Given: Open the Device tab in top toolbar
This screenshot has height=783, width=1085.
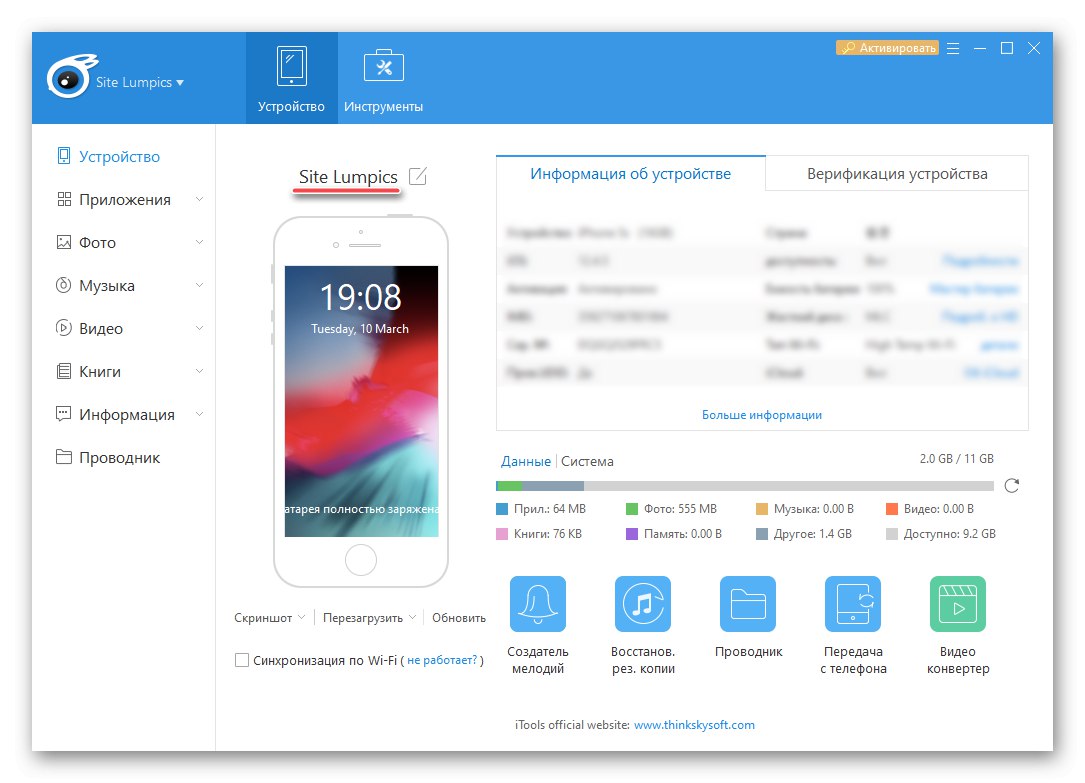Looking at the screenshot, I should [291, 78].
